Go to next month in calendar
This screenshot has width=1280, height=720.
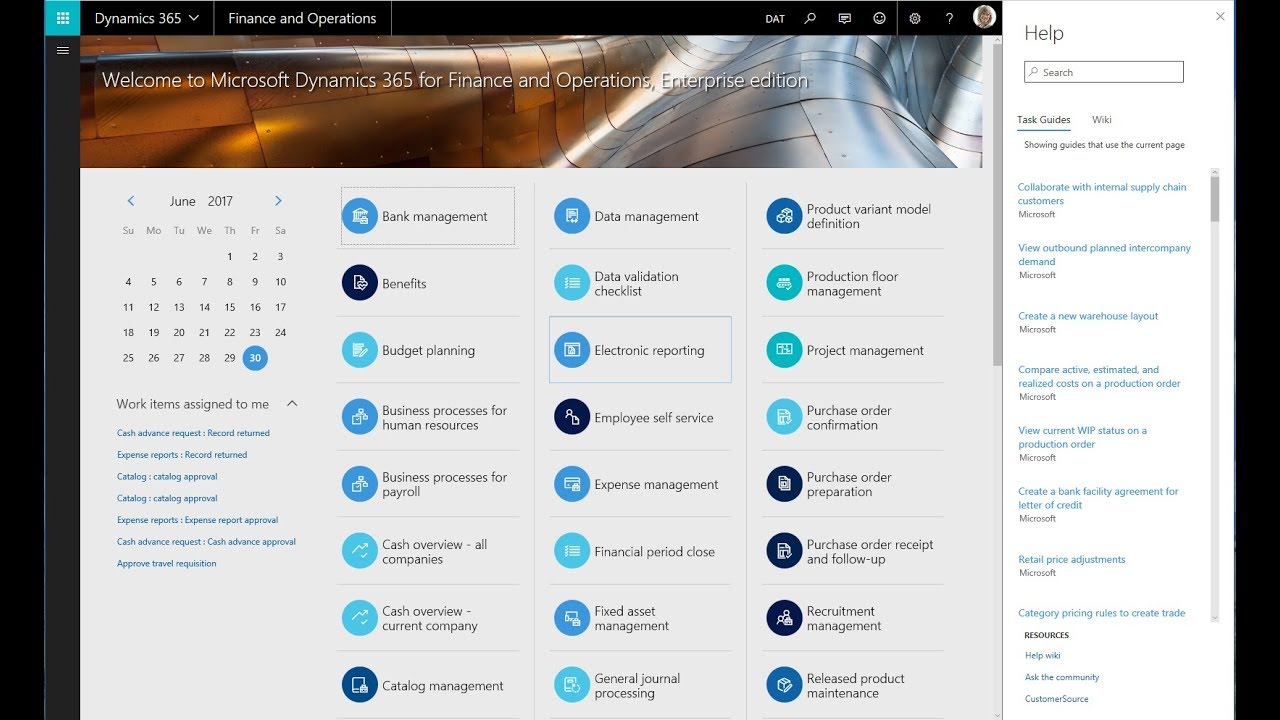[x=278, y=201]
